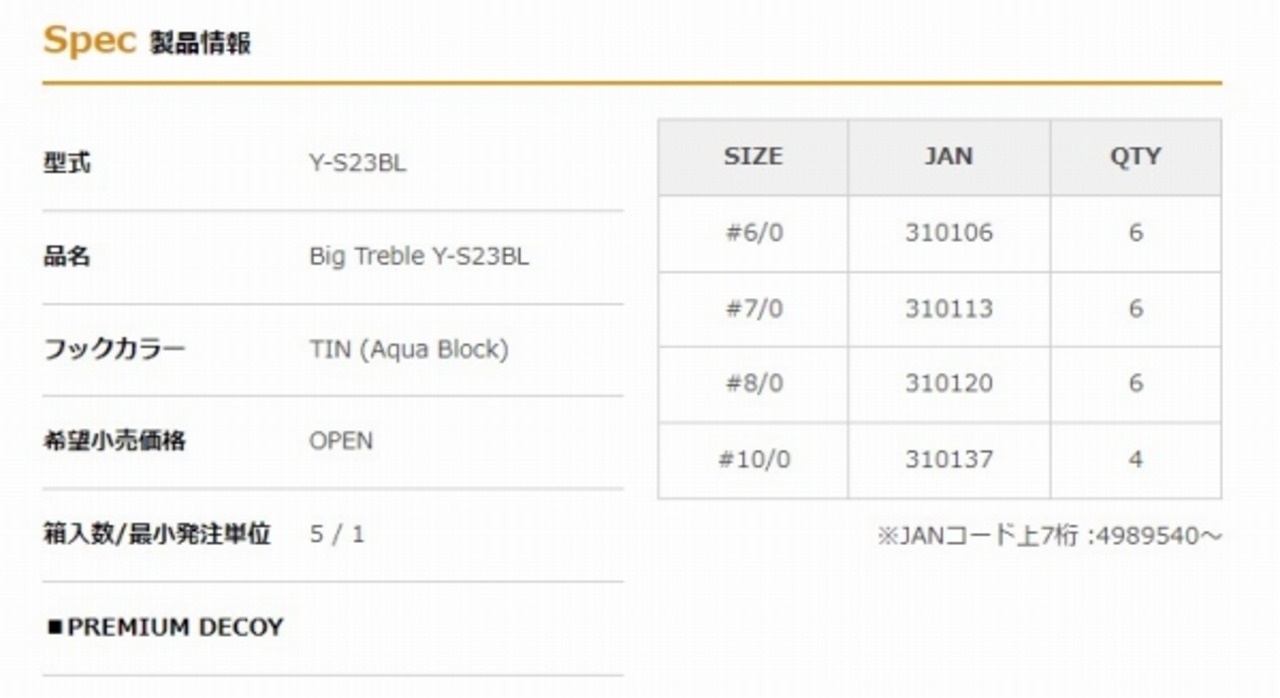Click JAN code 310137

point(949,460)
